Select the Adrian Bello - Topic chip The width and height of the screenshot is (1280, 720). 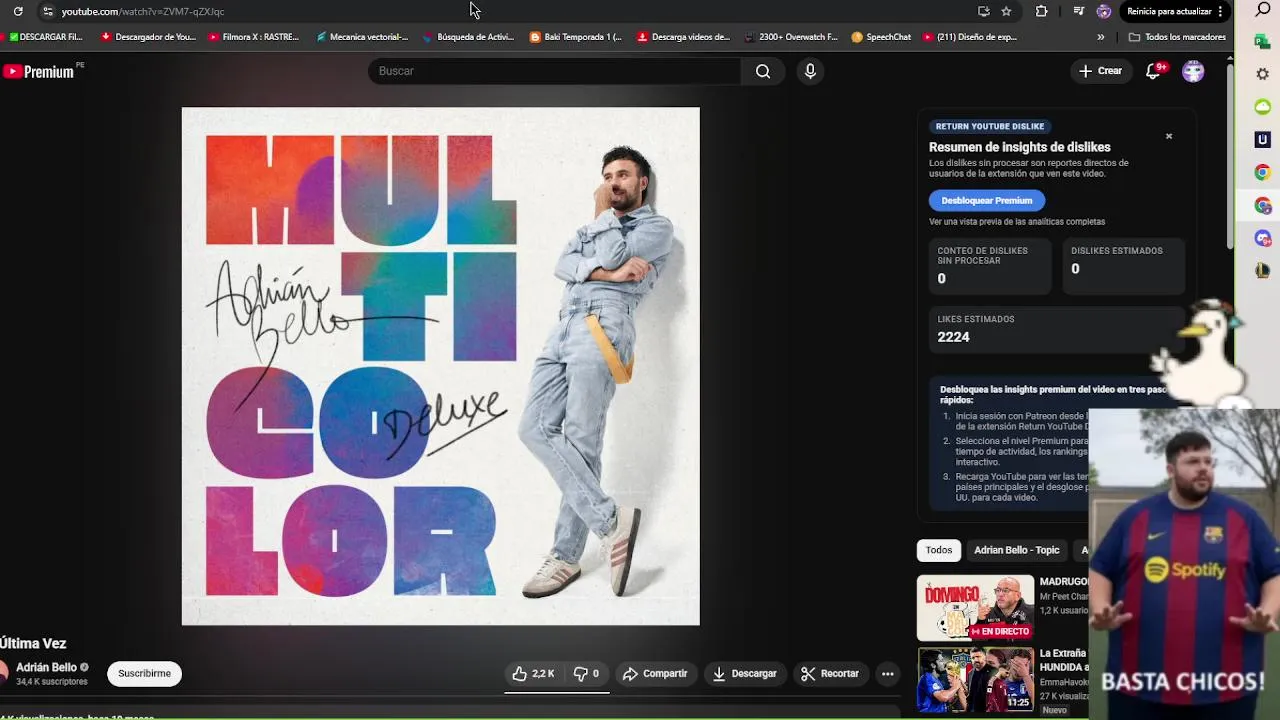tap(1016, 550)
